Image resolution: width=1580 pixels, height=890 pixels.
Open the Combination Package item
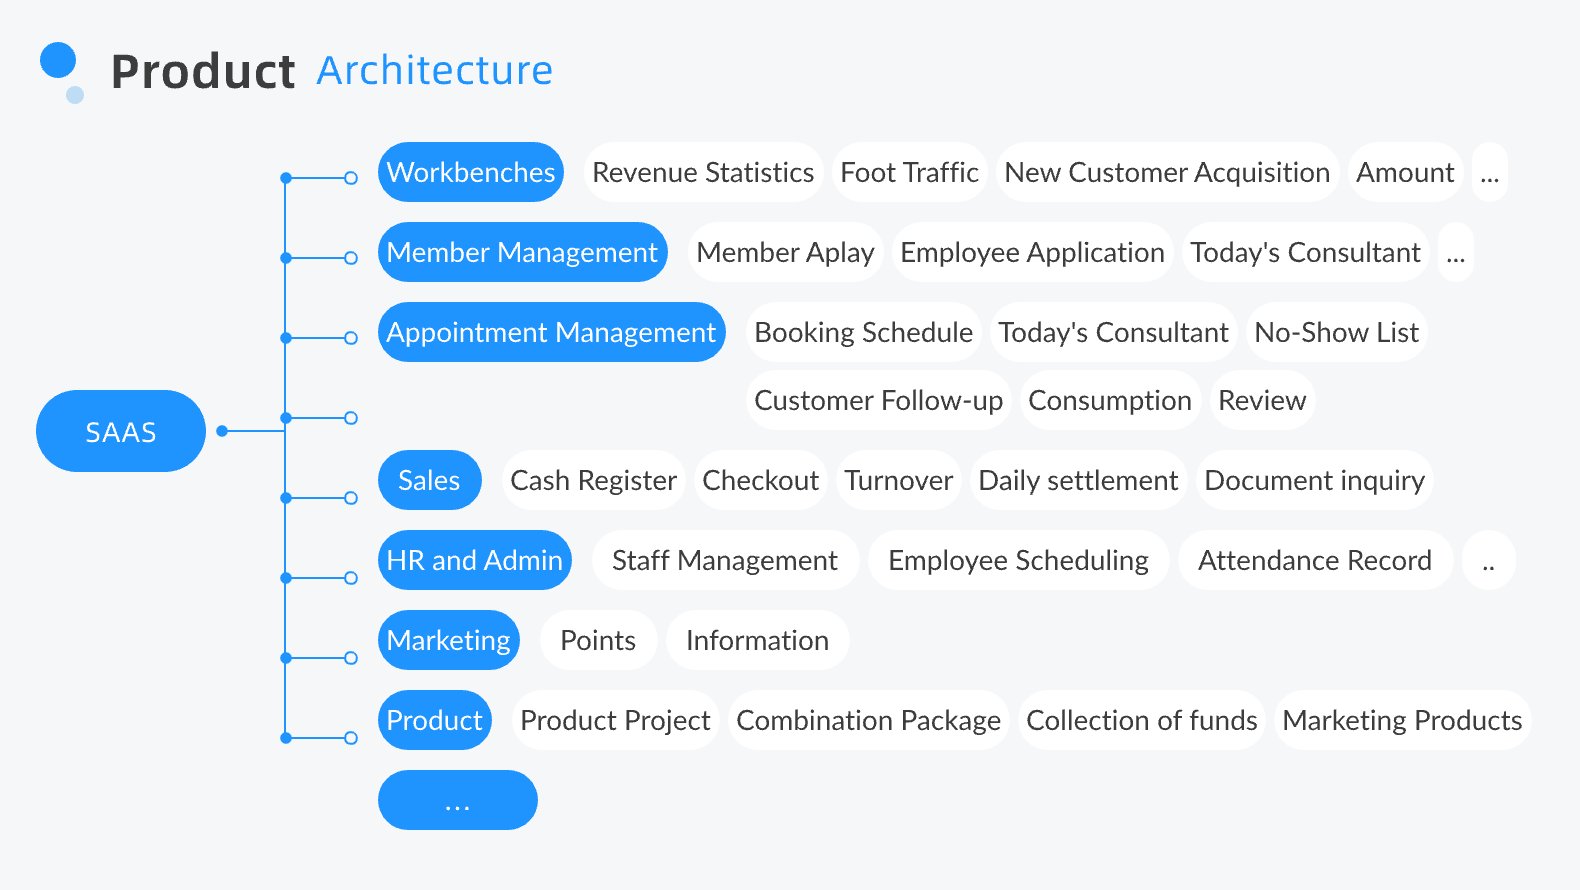(868, 720)
